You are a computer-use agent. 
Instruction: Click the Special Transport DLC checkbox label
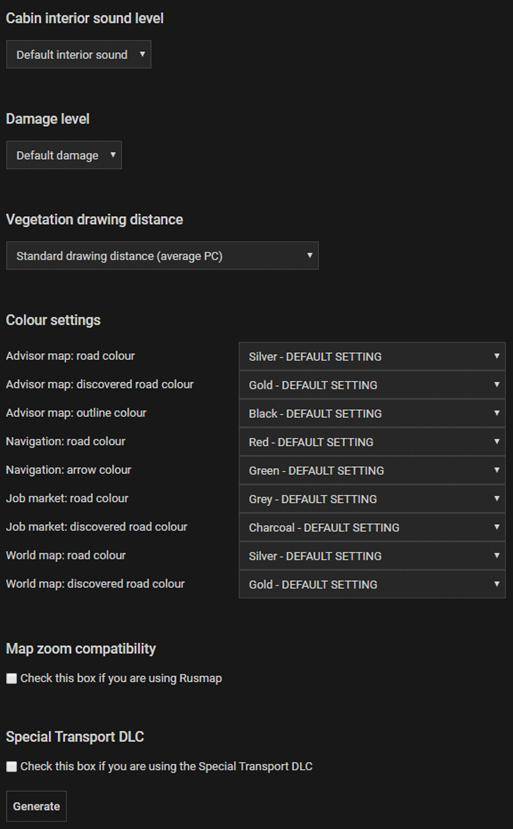pos(166,767)
